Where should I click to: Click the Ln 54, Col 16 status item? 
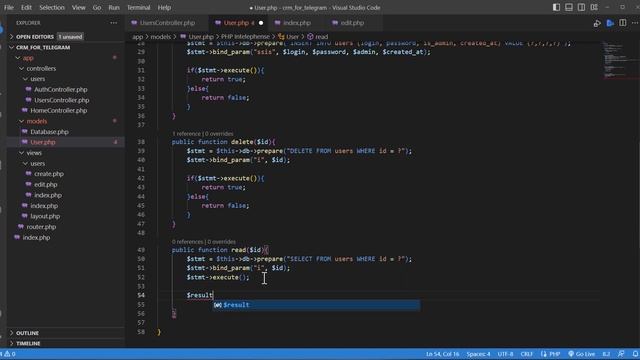coord(442,354)
